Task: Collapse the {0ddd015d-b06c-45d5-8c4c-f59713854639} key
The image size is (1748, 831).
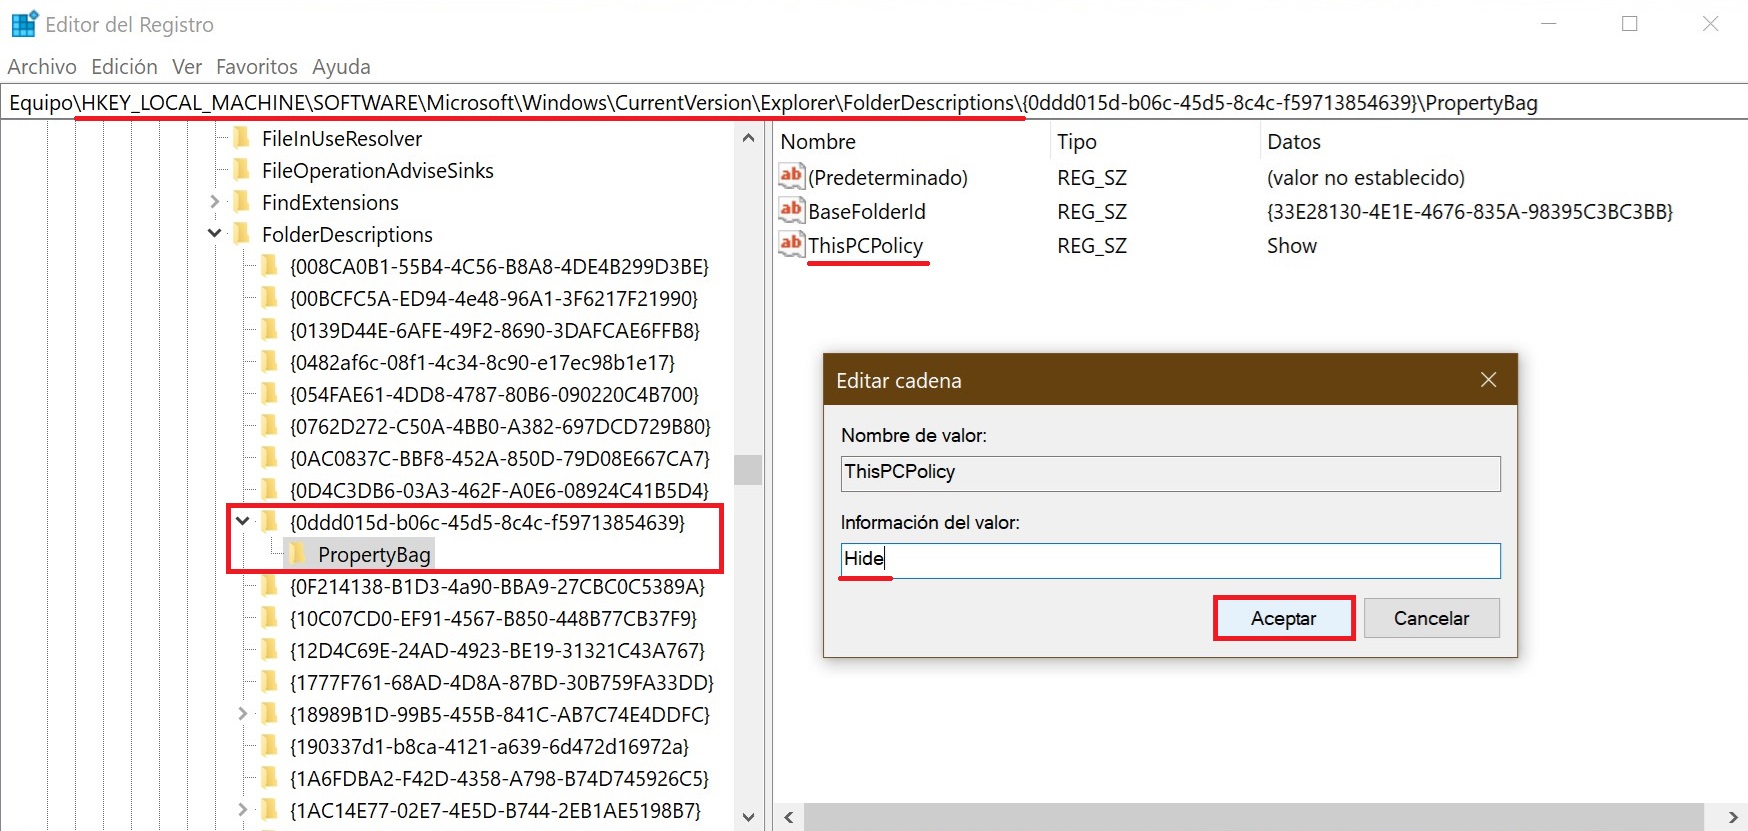Action: point(242,522)
